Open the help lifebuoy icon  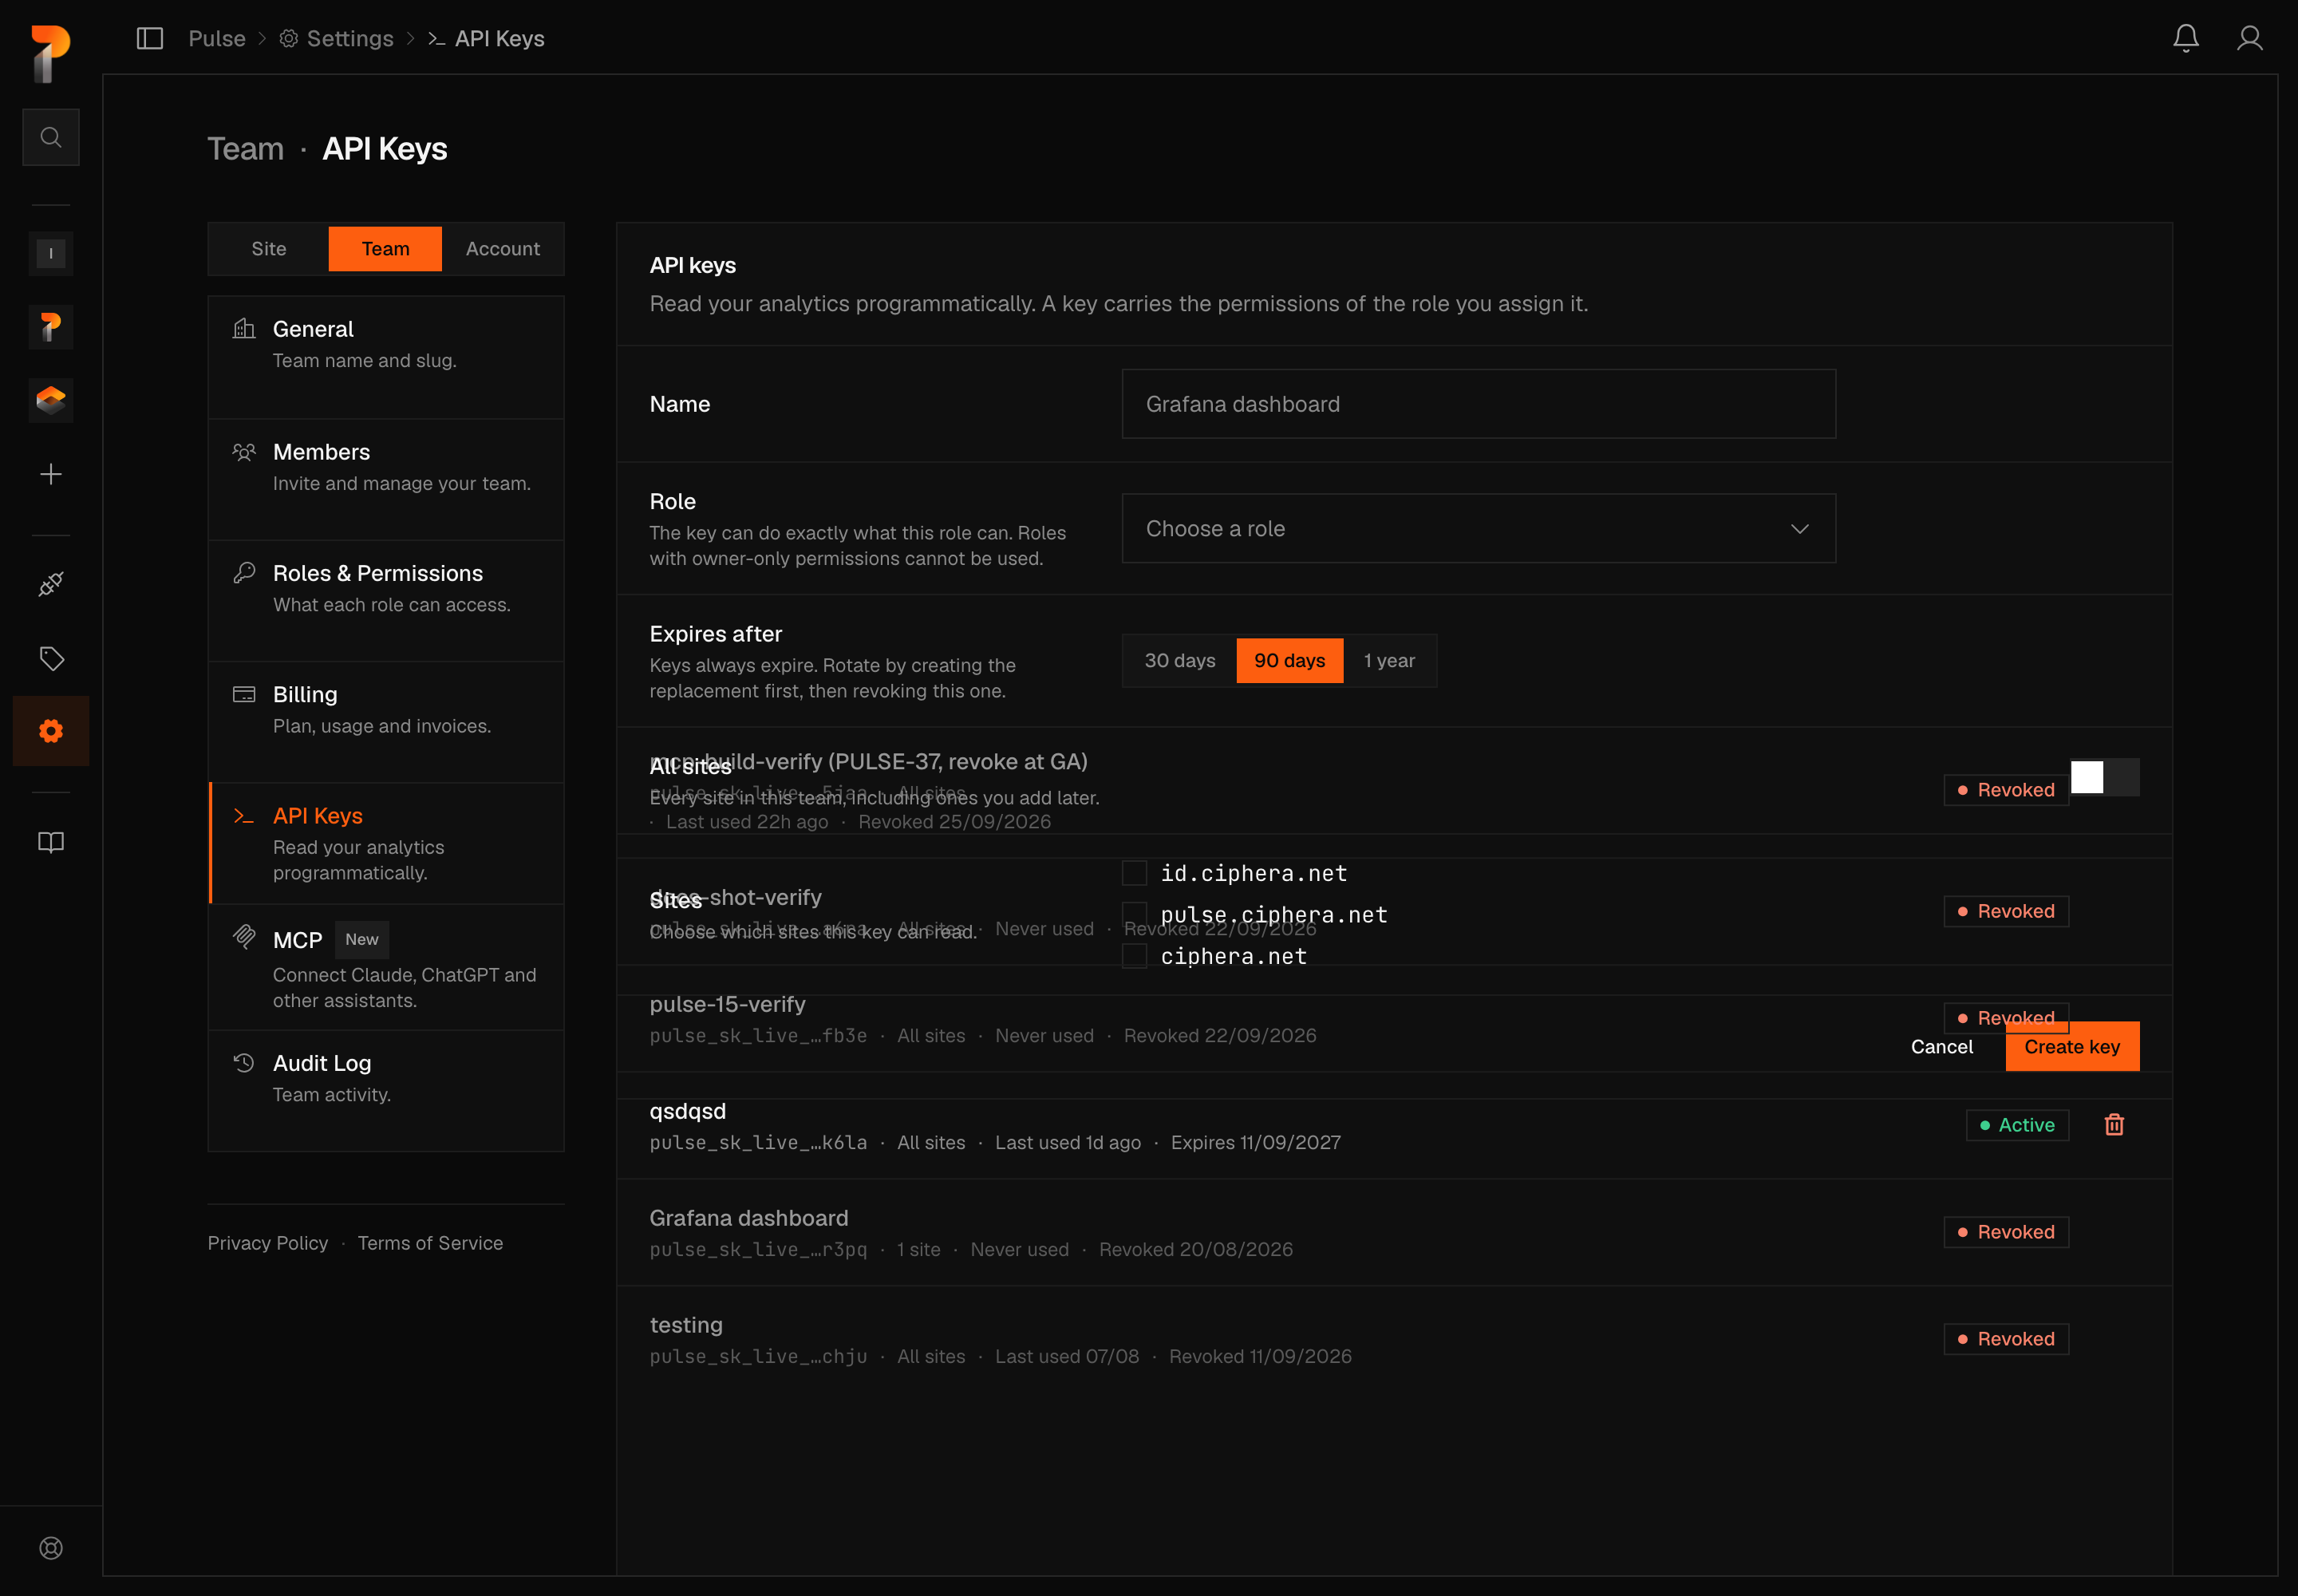point(51,1548)
